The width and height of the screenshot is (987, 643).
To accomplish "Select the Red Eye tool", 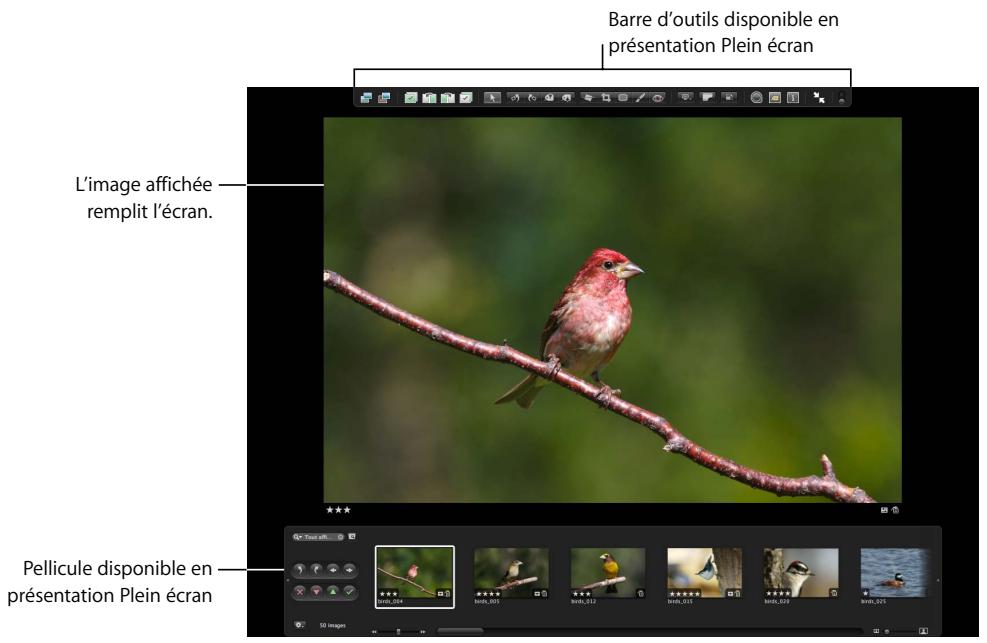I will [658, 98].
